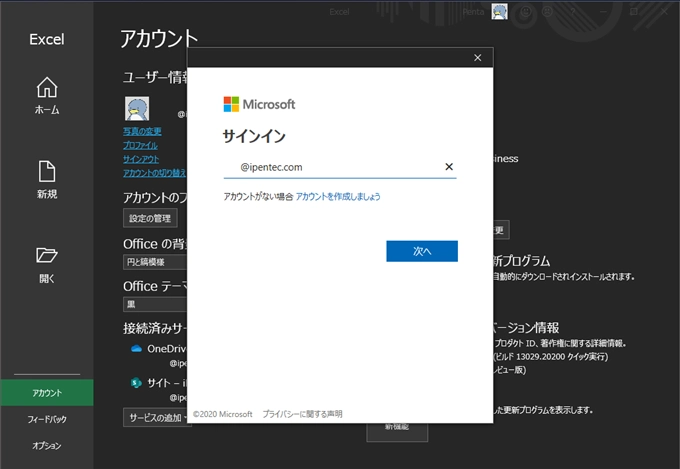The image size is (680, 469).
Task: Click the penguin profile picture in the title bar
Action: pyautogui.click(x=500, y=11)
